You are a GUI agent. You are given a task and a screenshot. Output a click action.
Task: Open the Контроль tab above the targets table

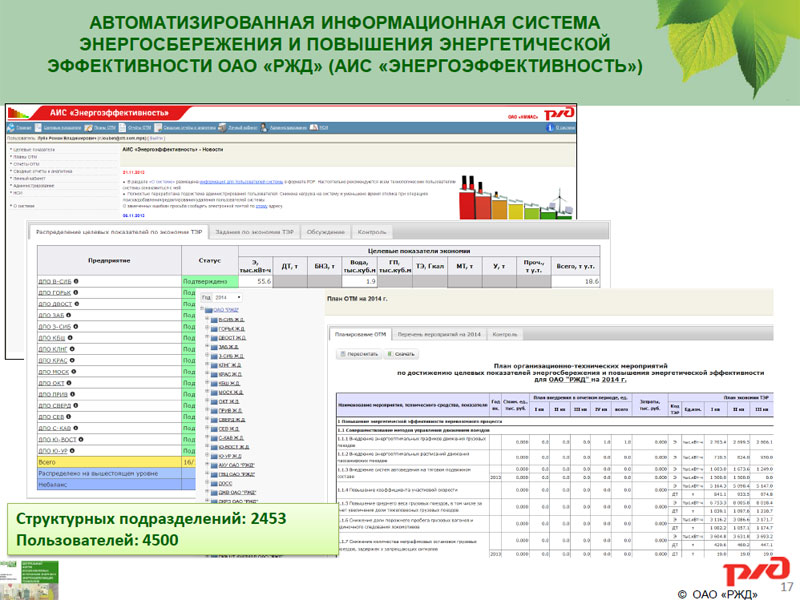tap(372, 232)
